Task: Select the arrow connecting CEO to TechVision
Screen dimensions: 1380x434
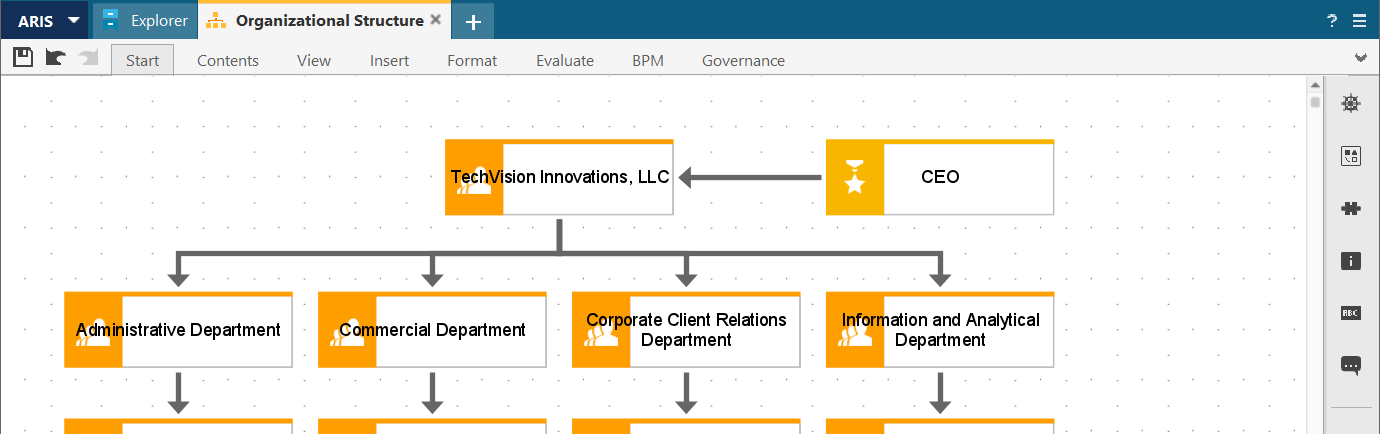Action: pyautogui.click(x=750, y=177)
